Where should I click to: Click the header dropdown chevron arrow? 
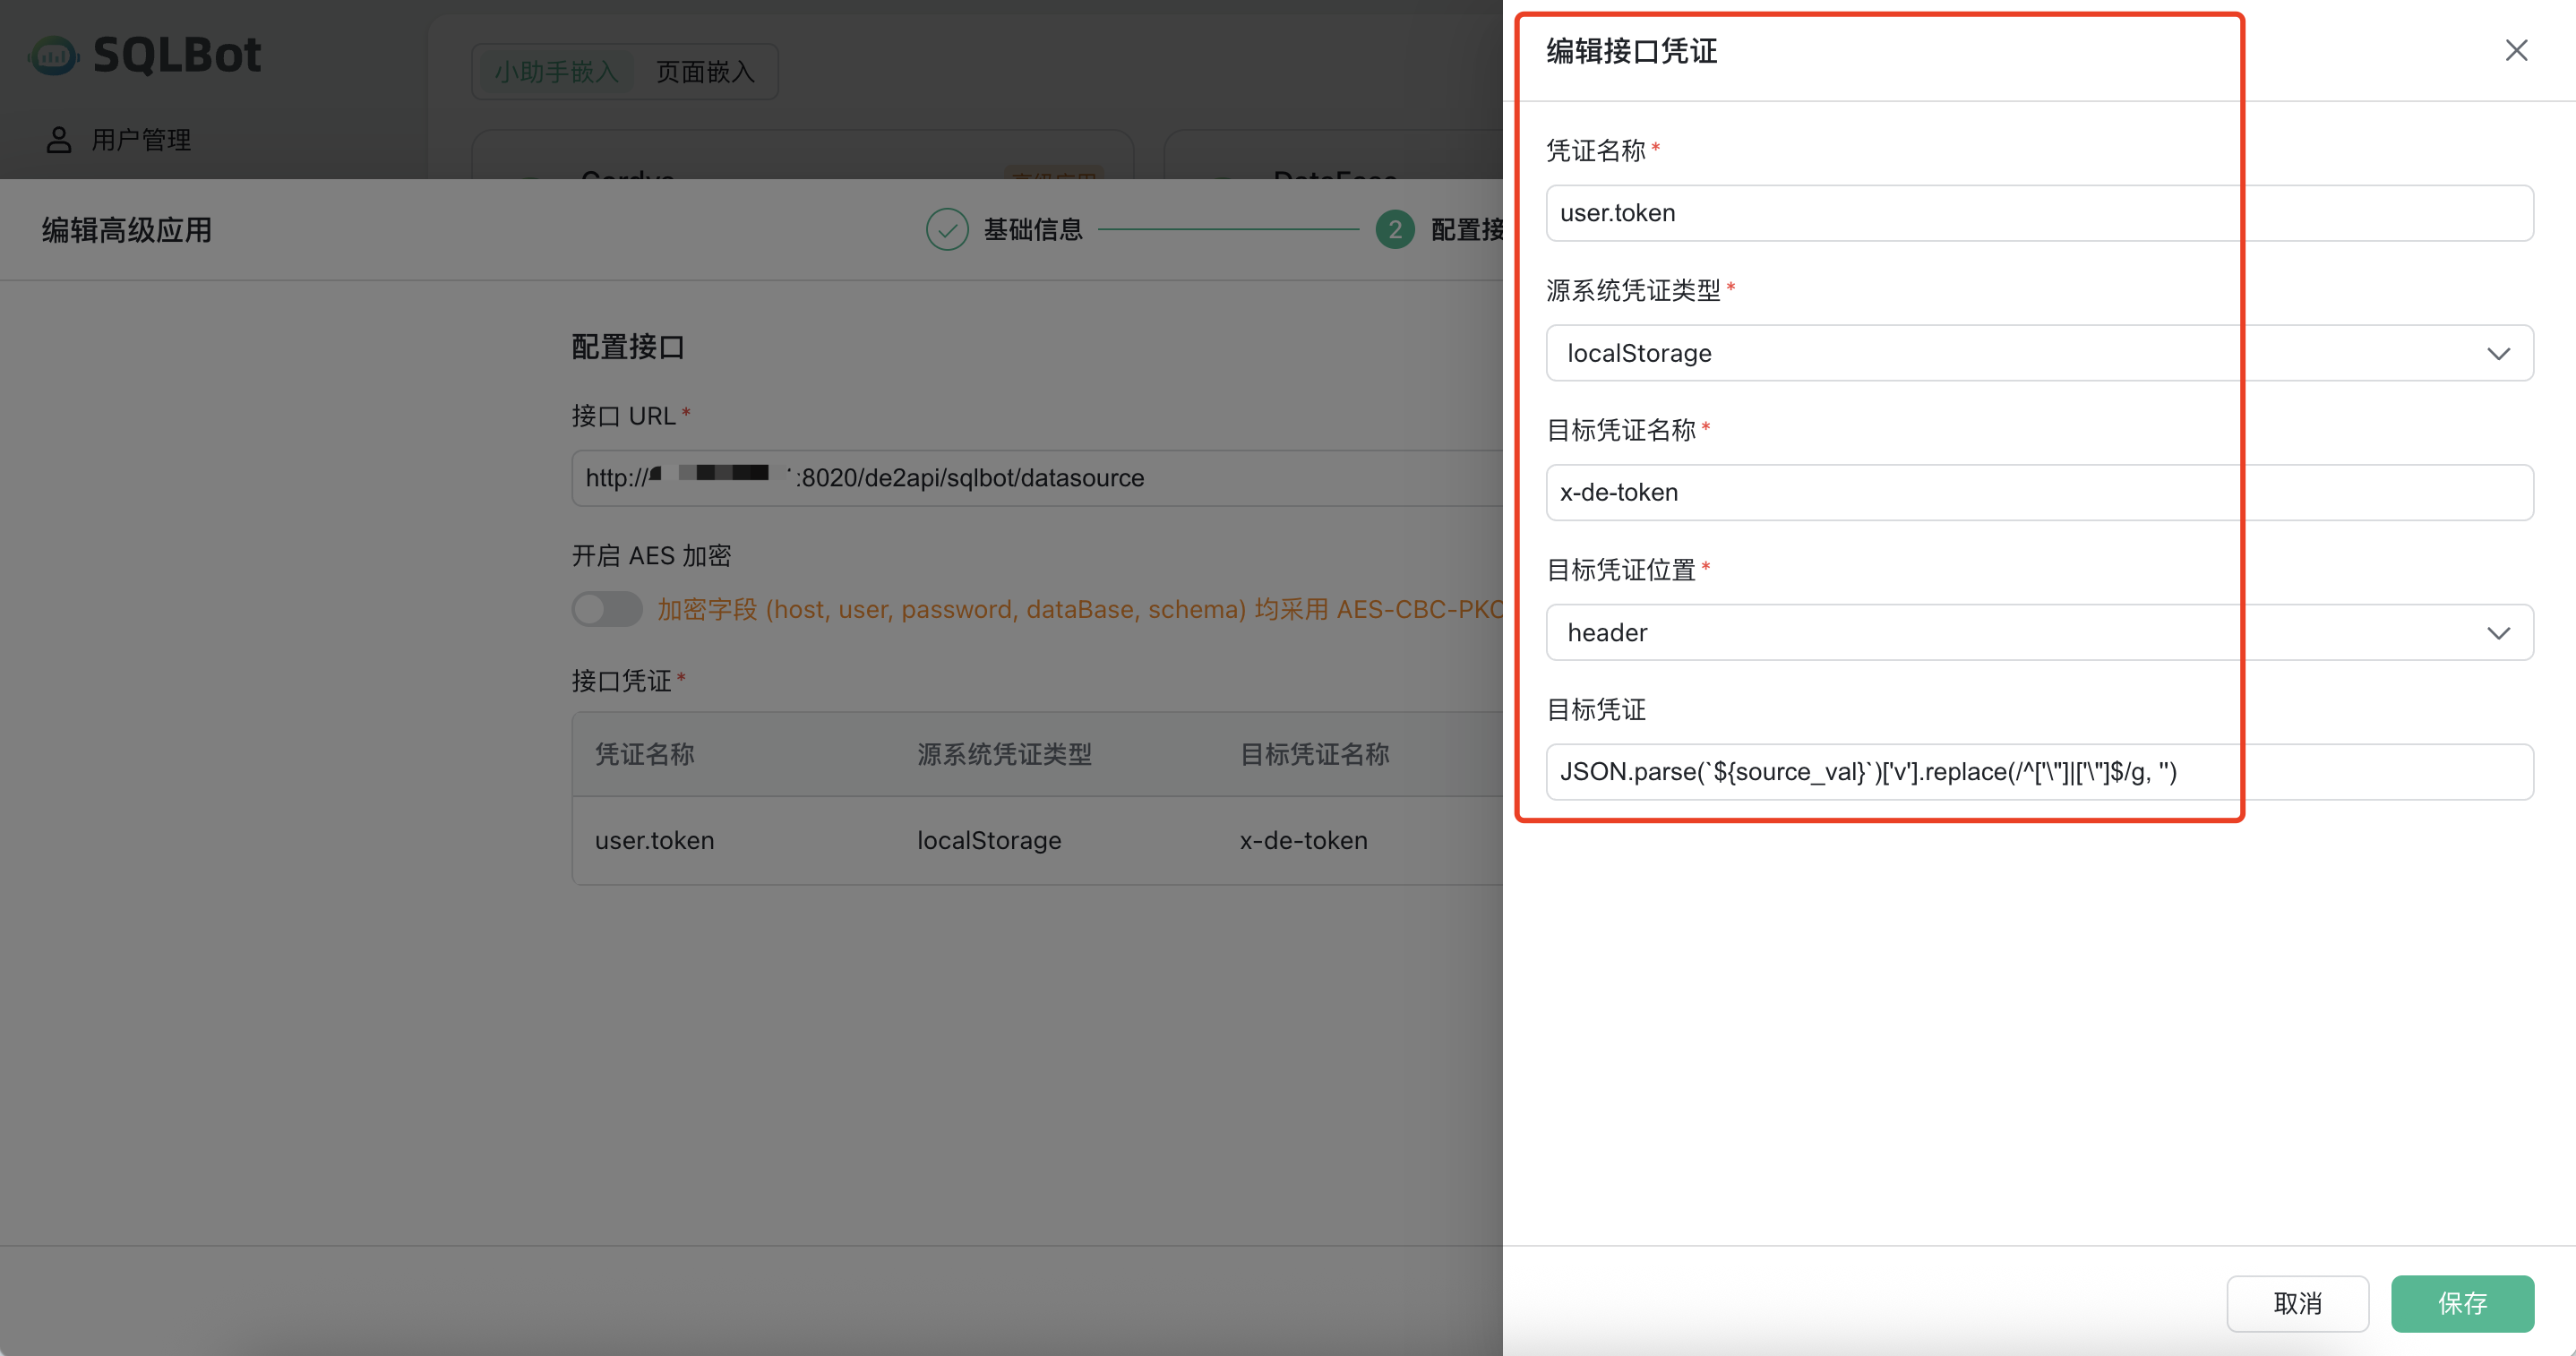click(2497, 633)
